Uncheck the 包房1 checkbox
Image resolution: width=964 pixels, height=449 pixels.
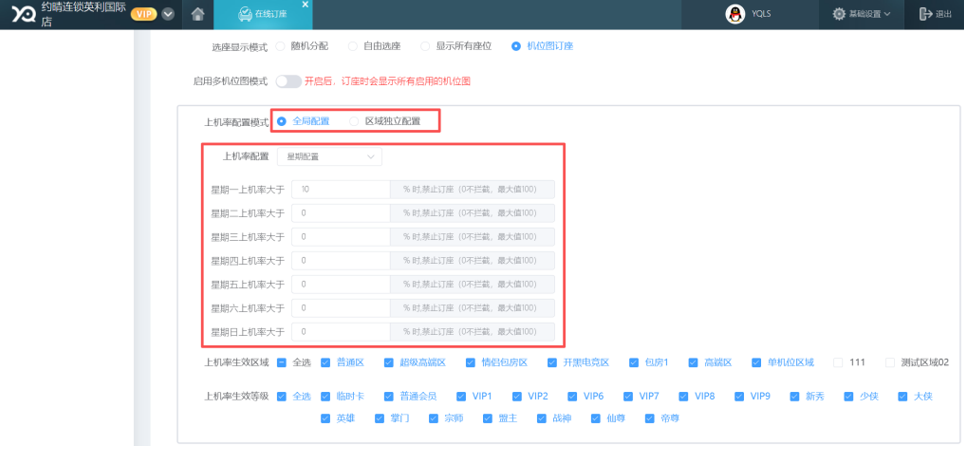point(634,362)
